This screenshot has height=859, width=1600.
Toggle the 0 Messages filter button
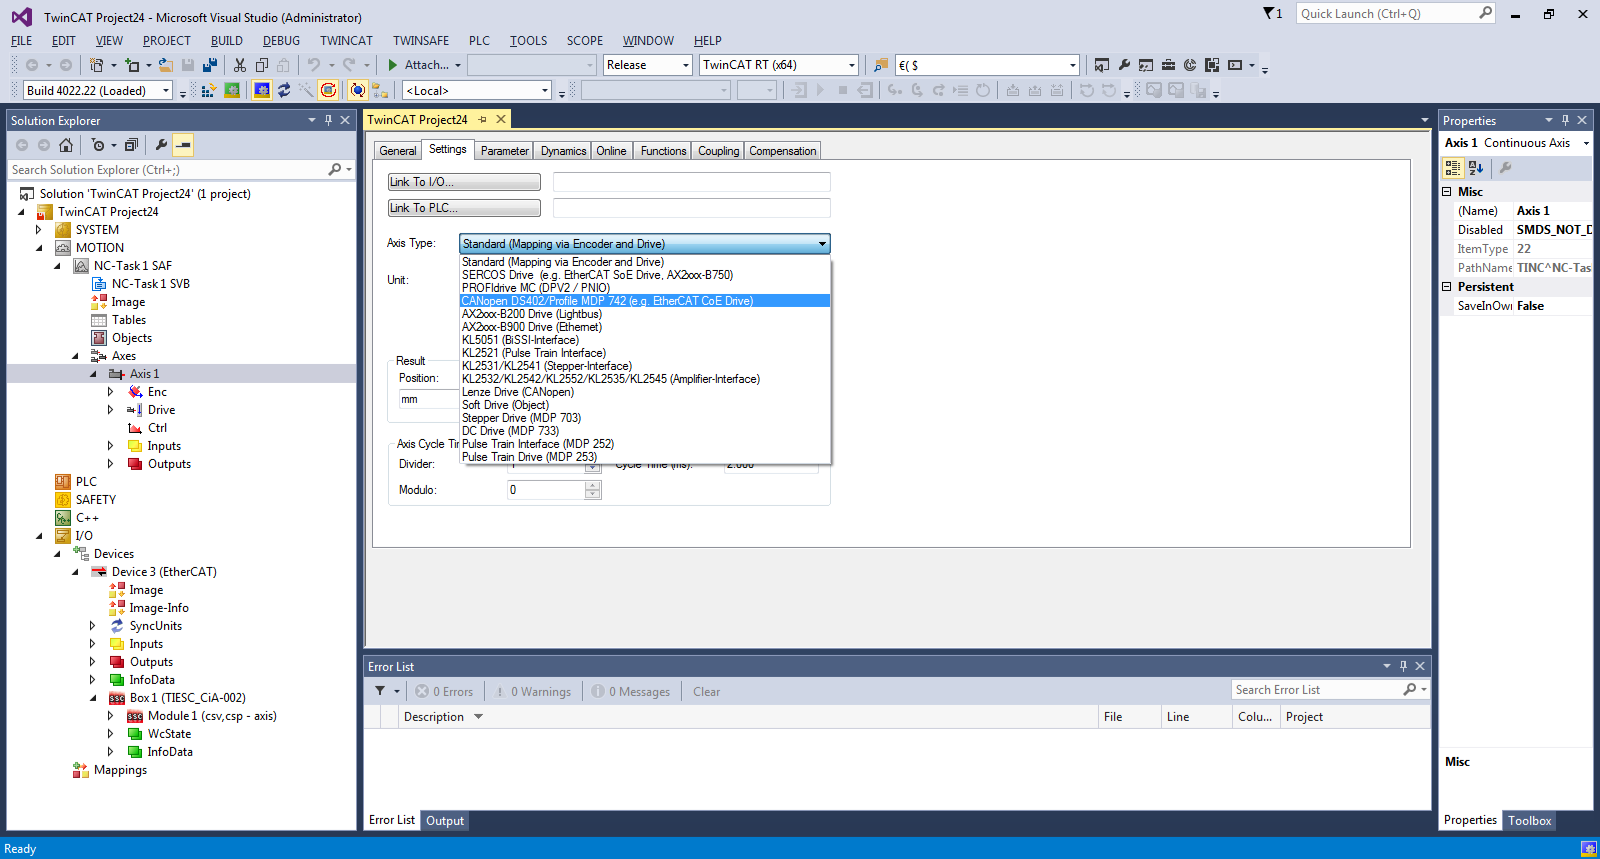631,691
